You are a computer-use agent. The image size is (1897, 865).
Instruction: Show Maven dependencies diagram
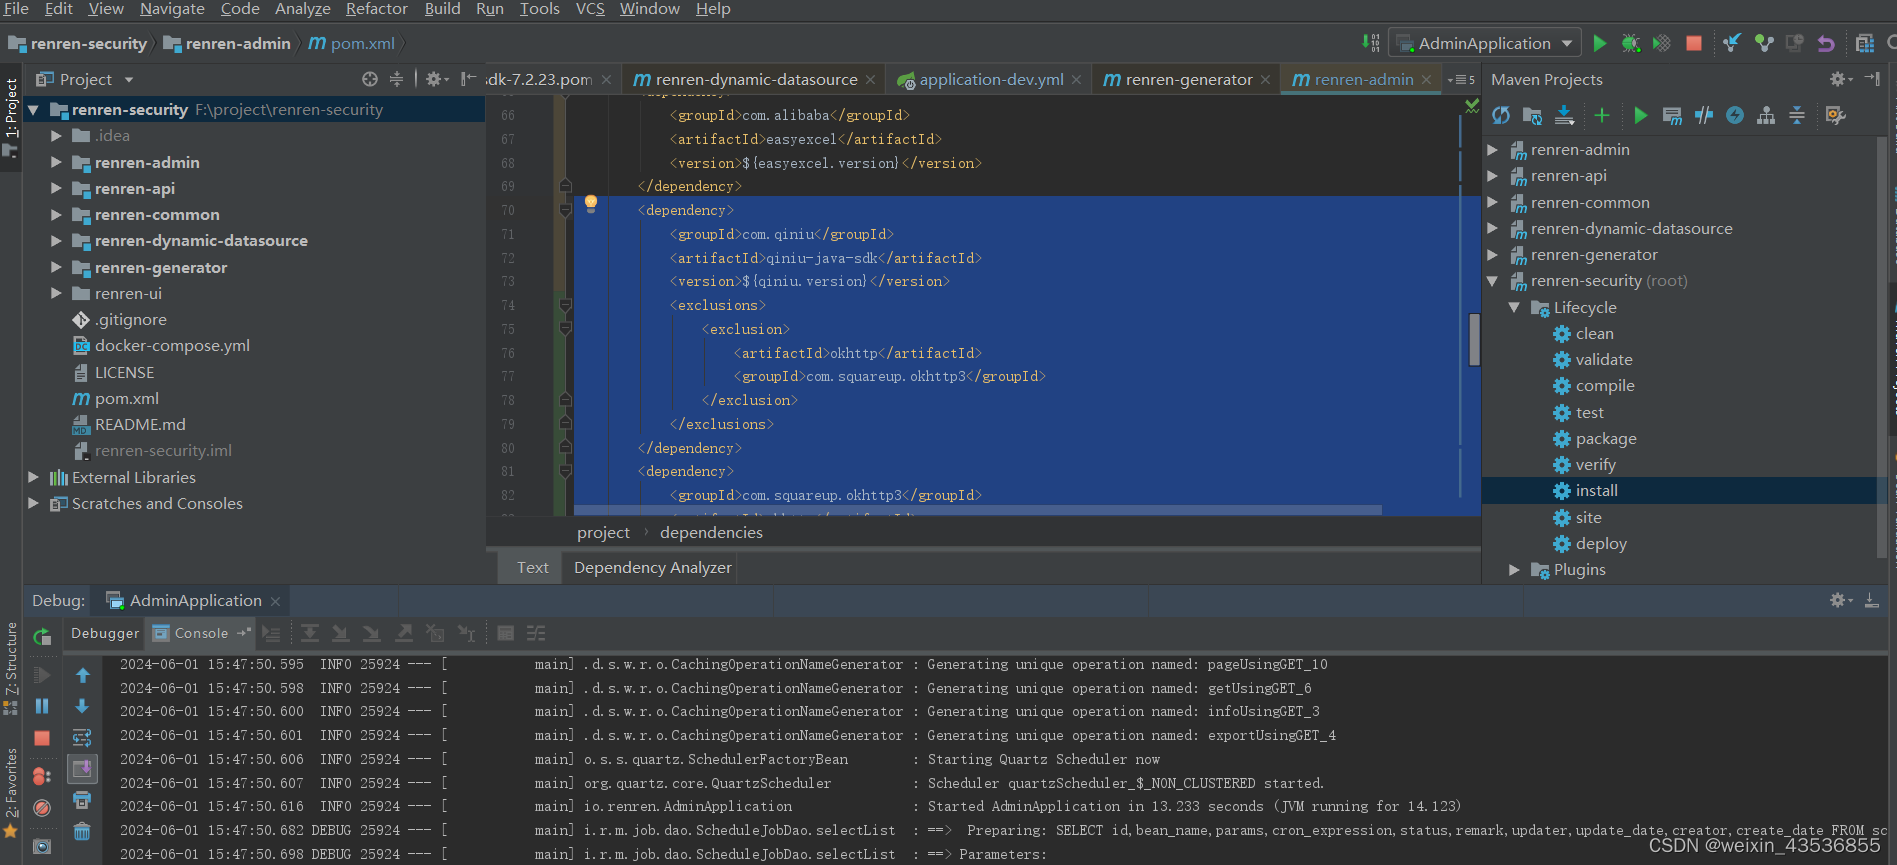pyautogui.click(x=1766, y=115)
